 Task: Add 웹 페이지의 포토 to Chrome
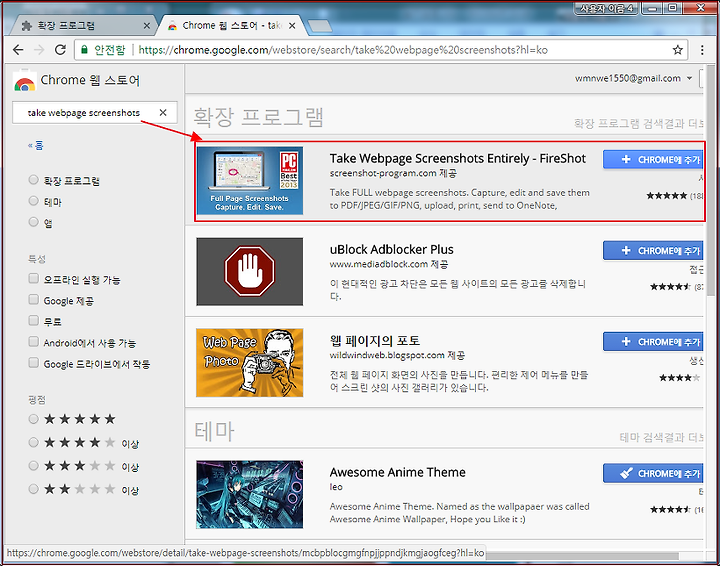[x=653, y=342]
